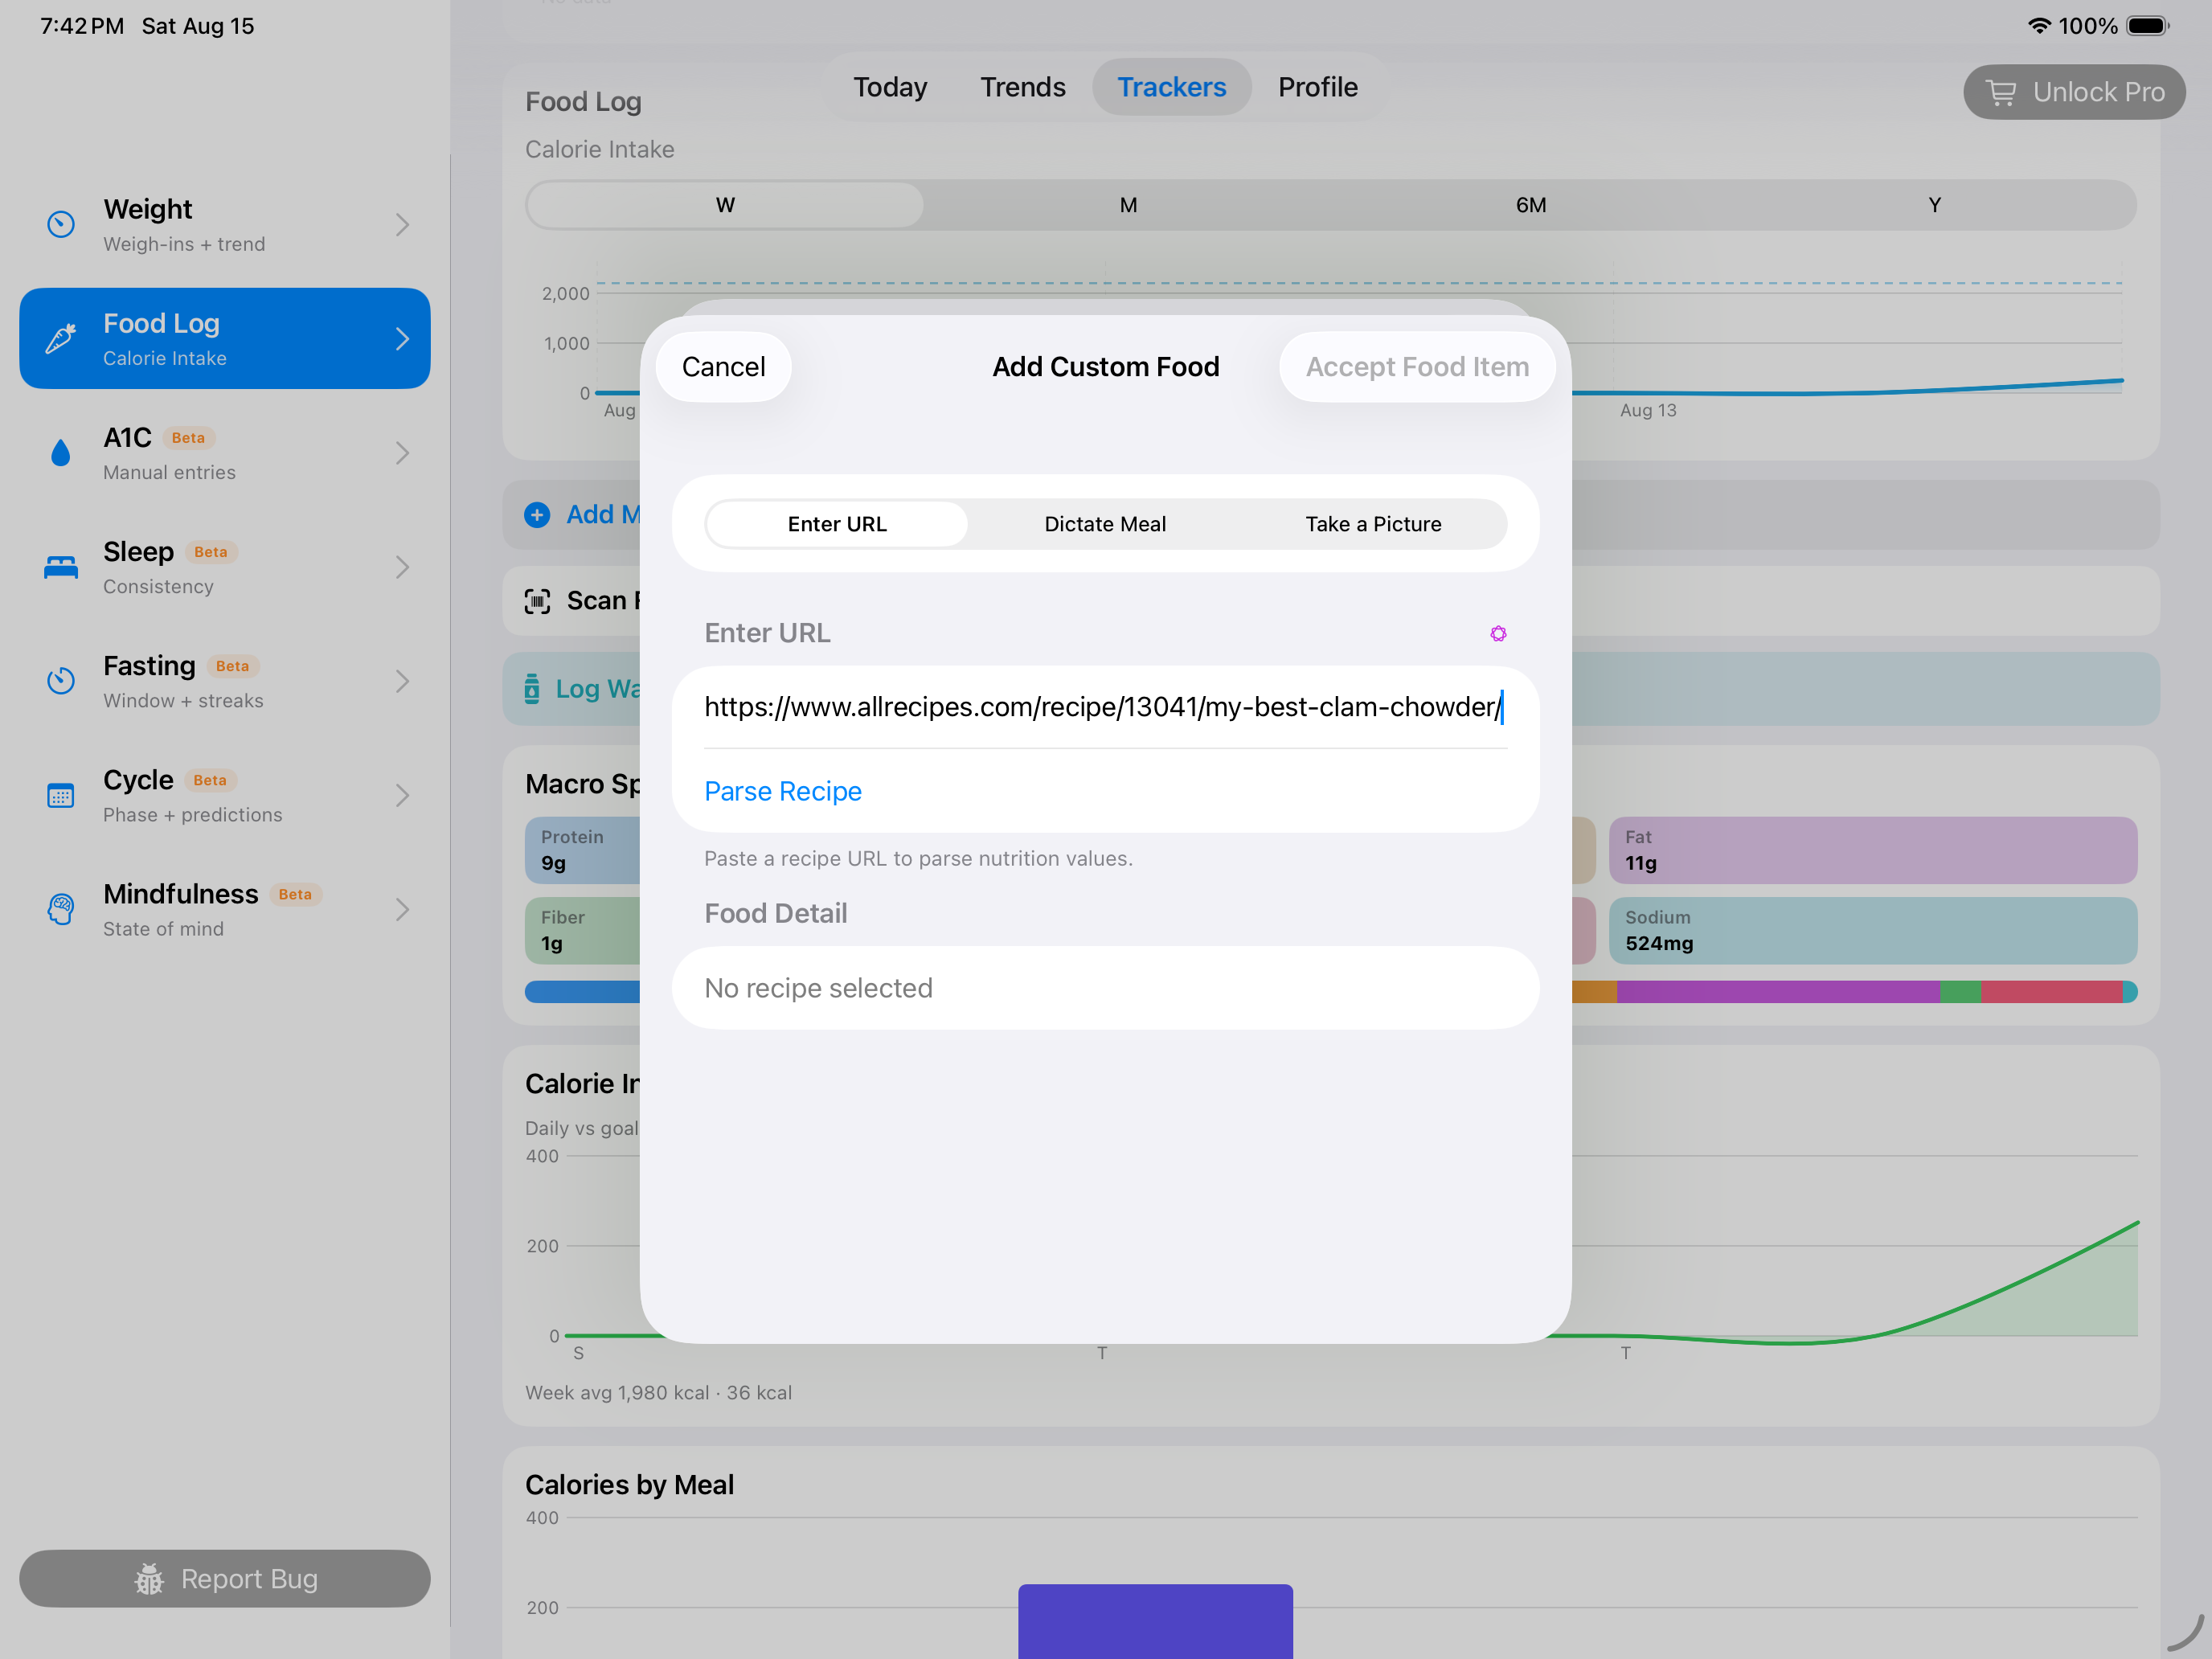Screen dimensions: 2212x1659
Task: Select the Enter URL segment
Action: pos(837,525)
